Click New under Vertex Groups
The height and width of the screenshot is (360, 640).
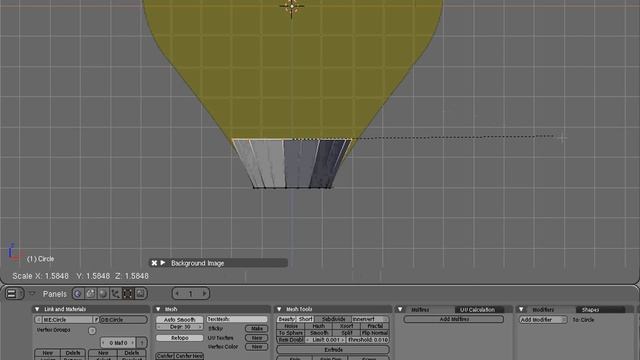(48, 353)
